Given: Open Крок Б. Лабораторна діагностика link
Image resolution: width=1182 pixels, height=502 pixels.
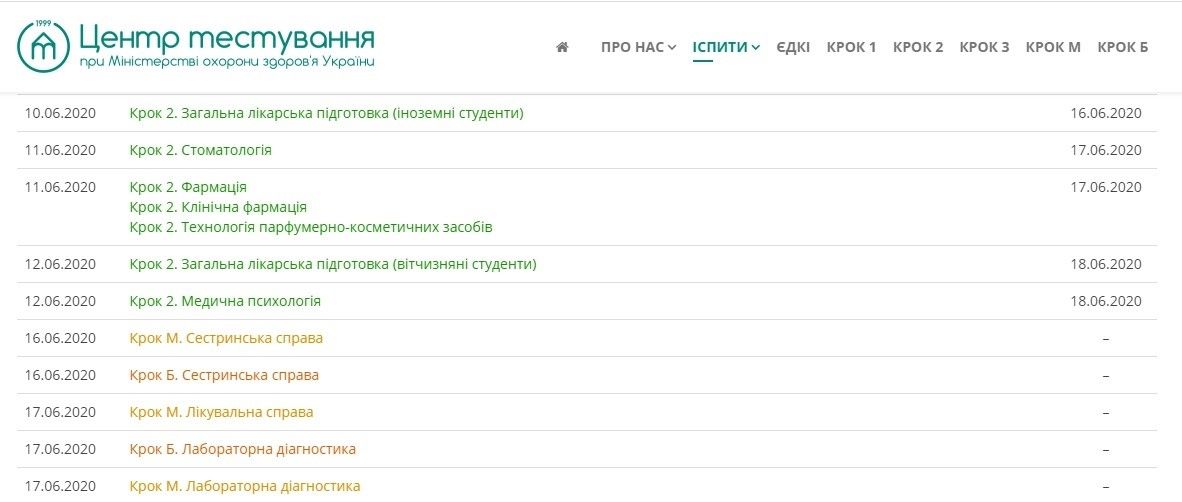Looking at the screenshot, I should tap(242, 449).
